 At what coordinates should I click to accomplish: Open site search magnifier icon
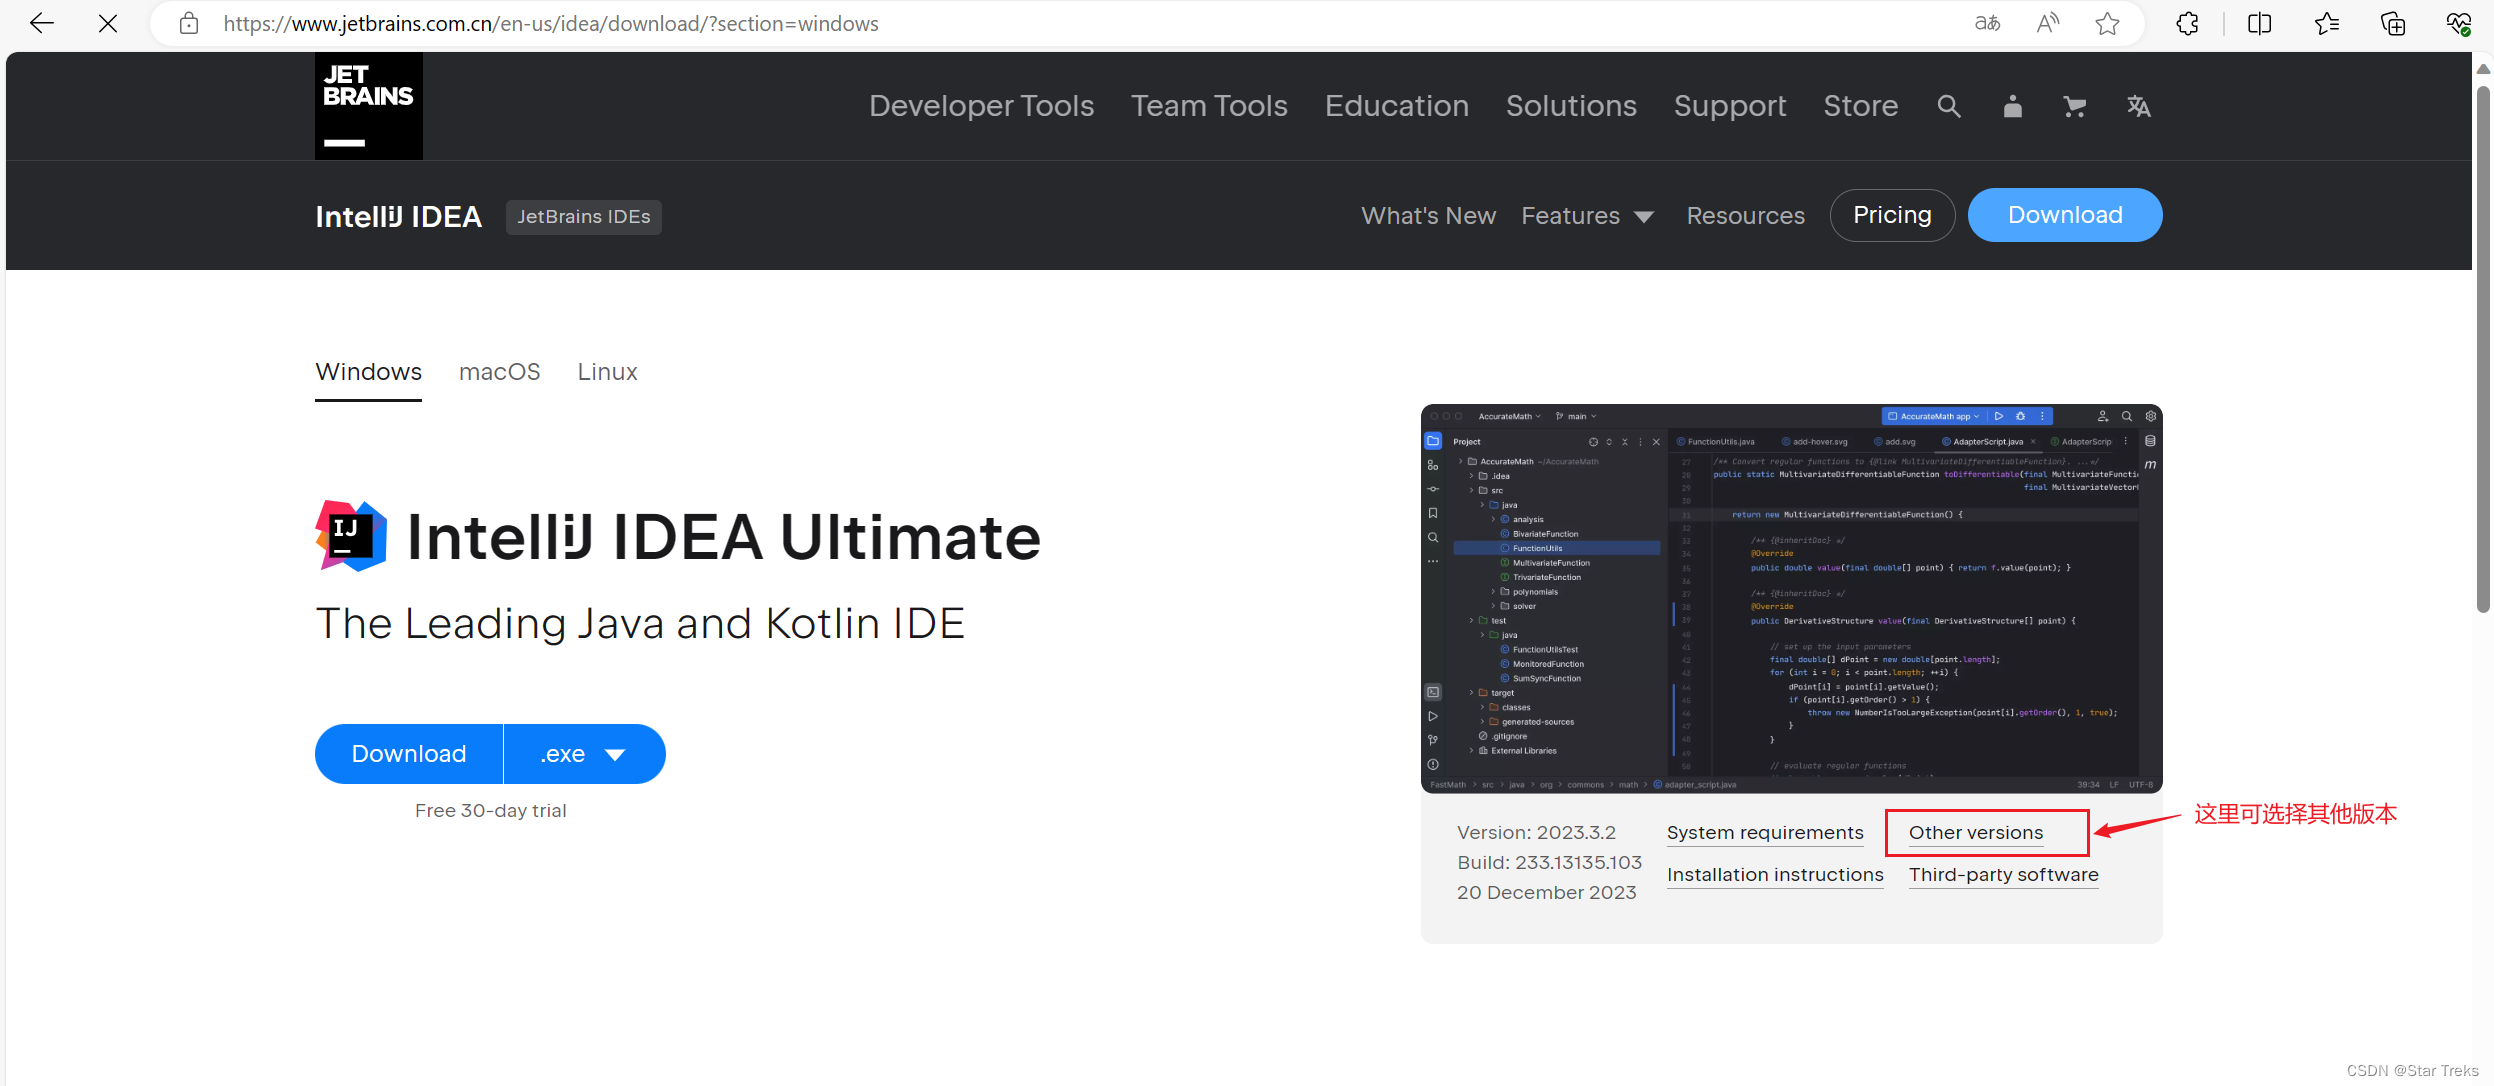1949,106
